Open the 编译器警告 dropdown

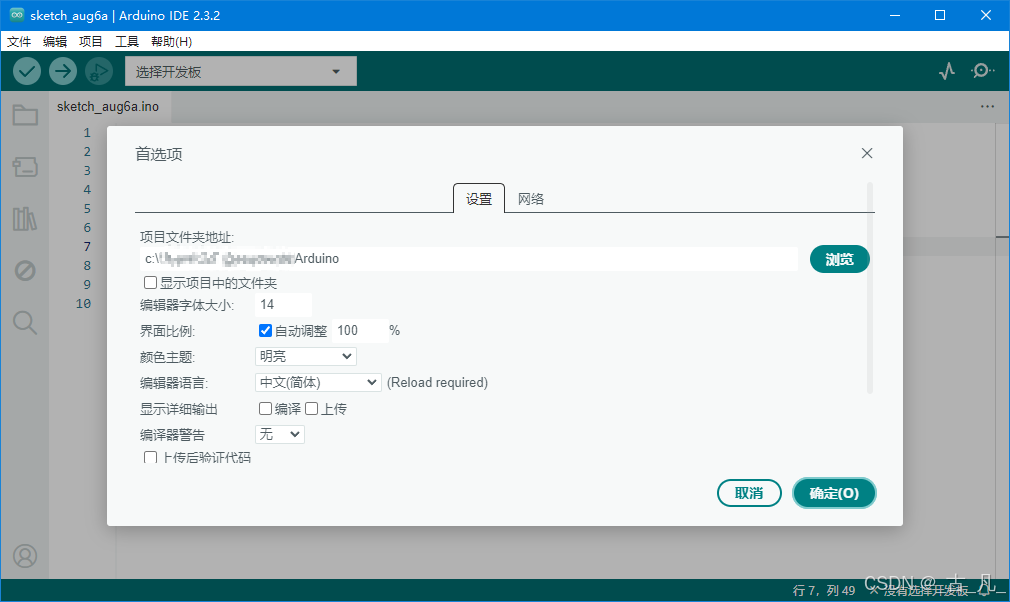pyautogui.click(x=280, y=435)
